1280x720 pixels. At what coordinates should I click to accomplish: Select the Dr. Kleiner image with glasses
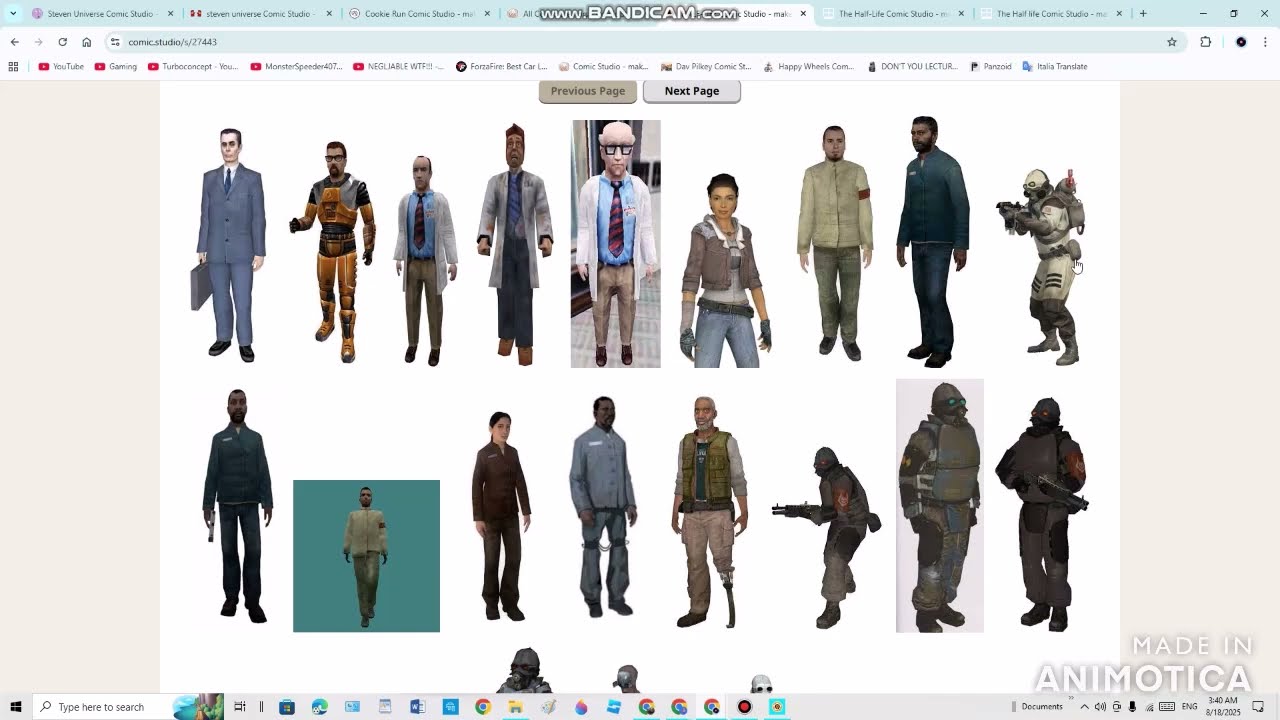[x=616, y=244]
